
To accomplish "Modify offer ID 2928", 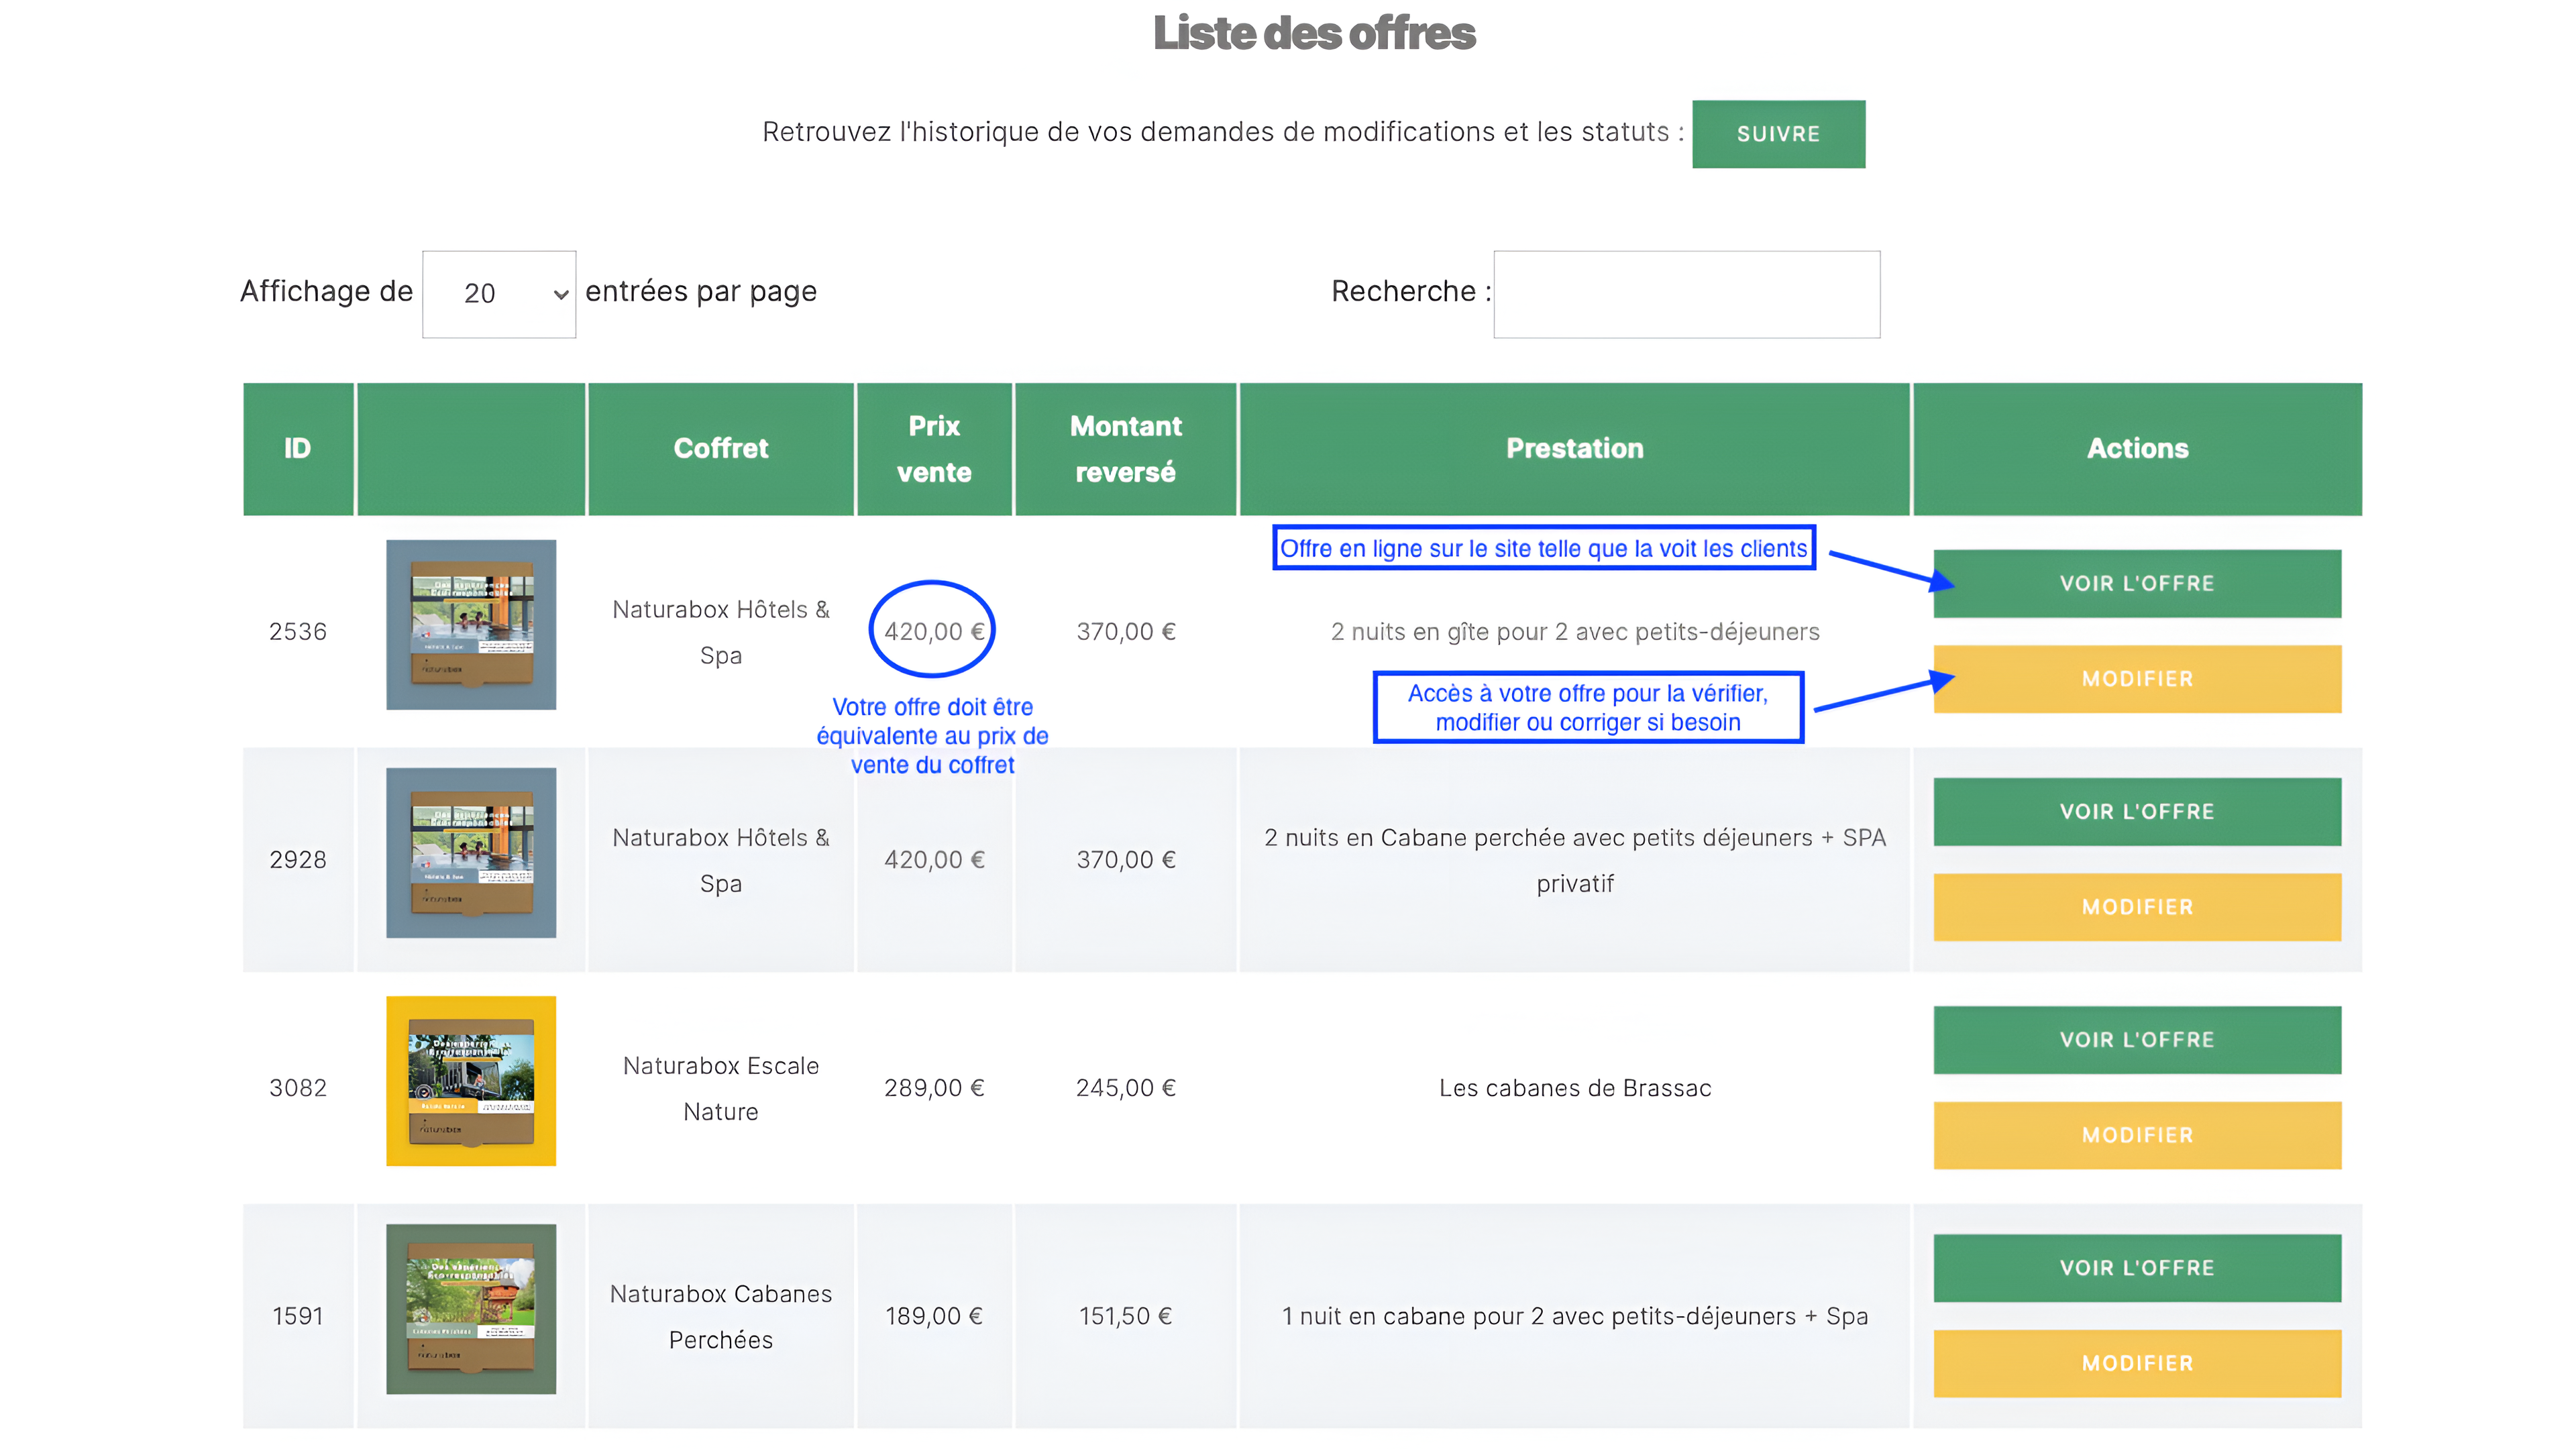I will [2137, 907].
